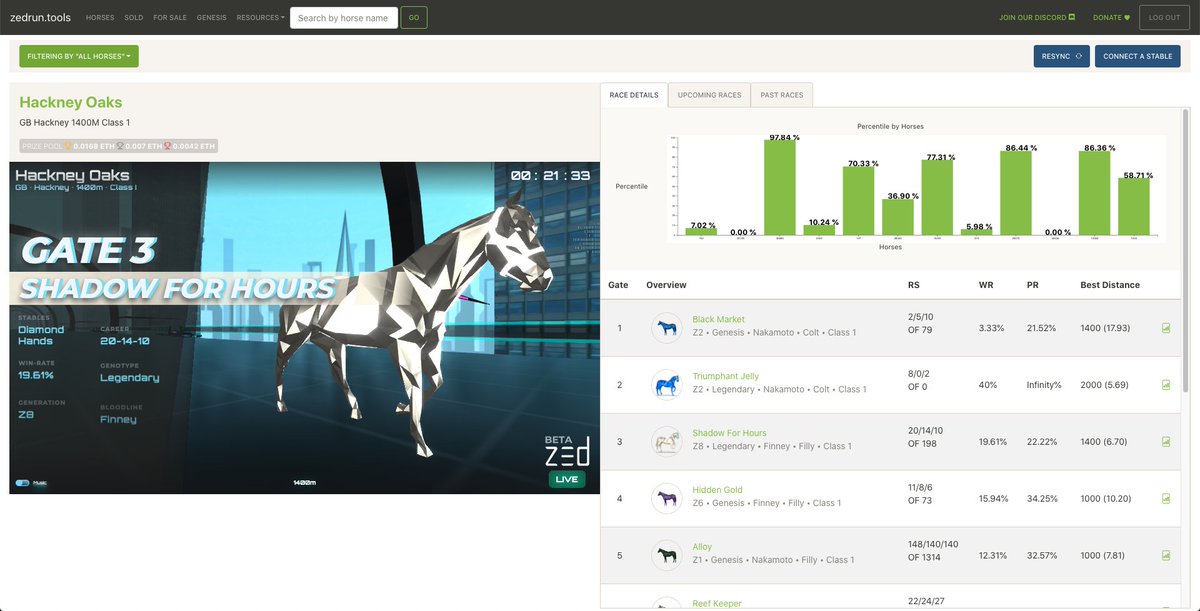Click the 77.31 % chart bar
The image size is (1200, 611).
coord(937,198)
